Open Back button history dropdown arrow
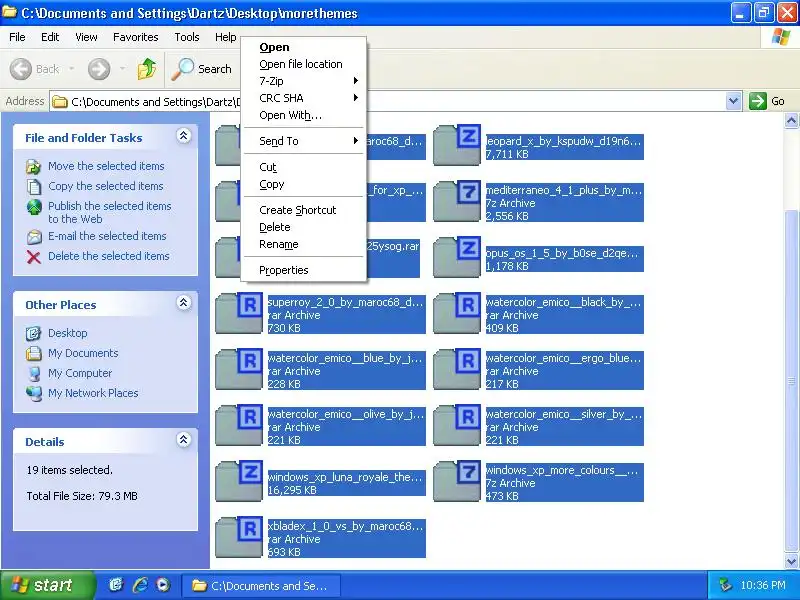The width and height of the screenshot is (800, 600). coord(72,69)
